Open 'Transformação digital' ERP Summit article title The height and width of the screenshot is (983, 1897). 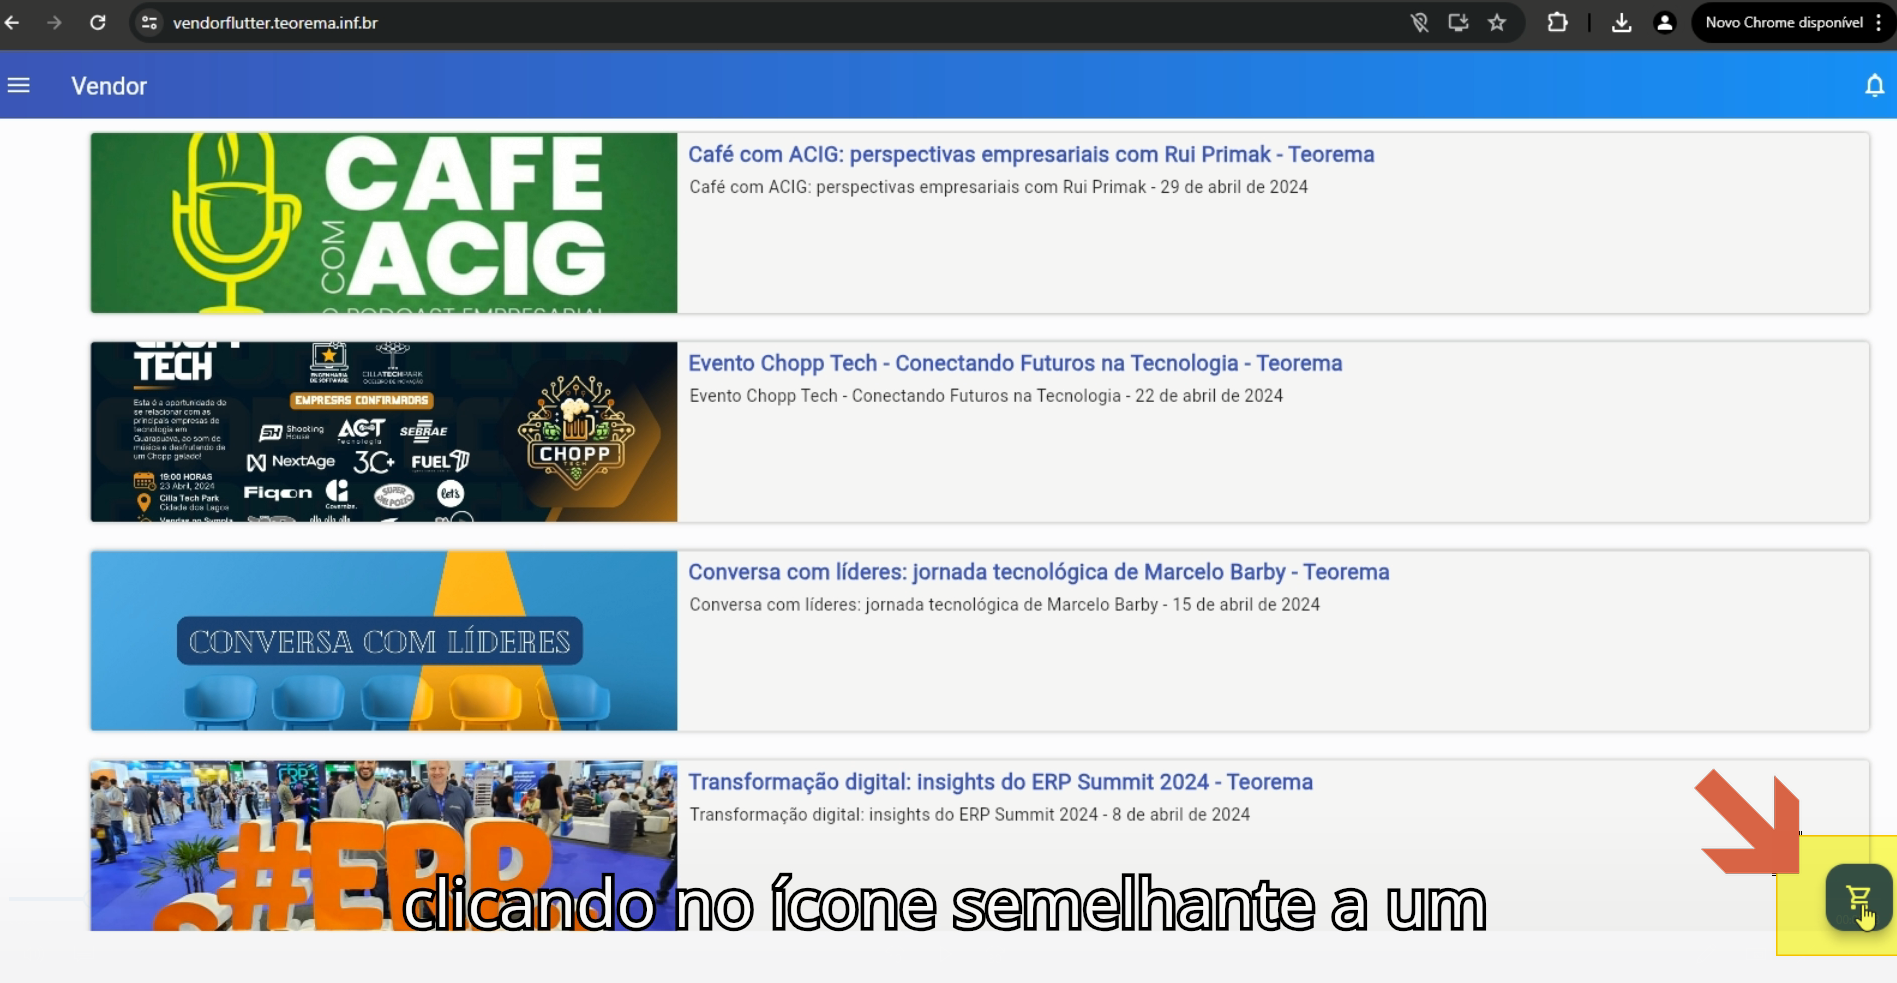[x=1000, y=782]
